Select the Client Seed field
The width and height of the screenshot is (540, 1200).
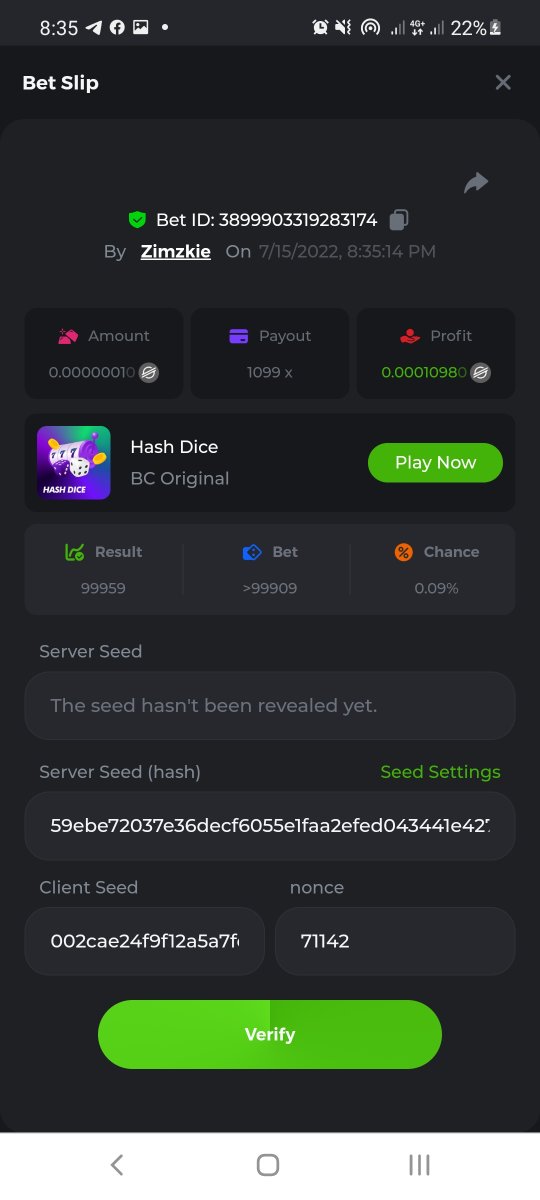point(145,941)
